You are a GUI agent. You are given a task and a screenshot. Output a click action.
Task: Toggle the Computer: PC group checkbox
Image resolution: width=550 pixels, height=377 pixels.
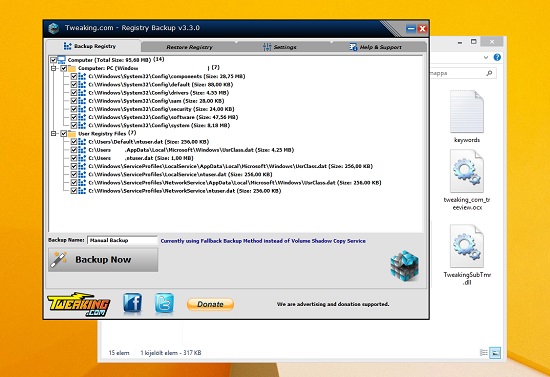(x=63, y=68)
